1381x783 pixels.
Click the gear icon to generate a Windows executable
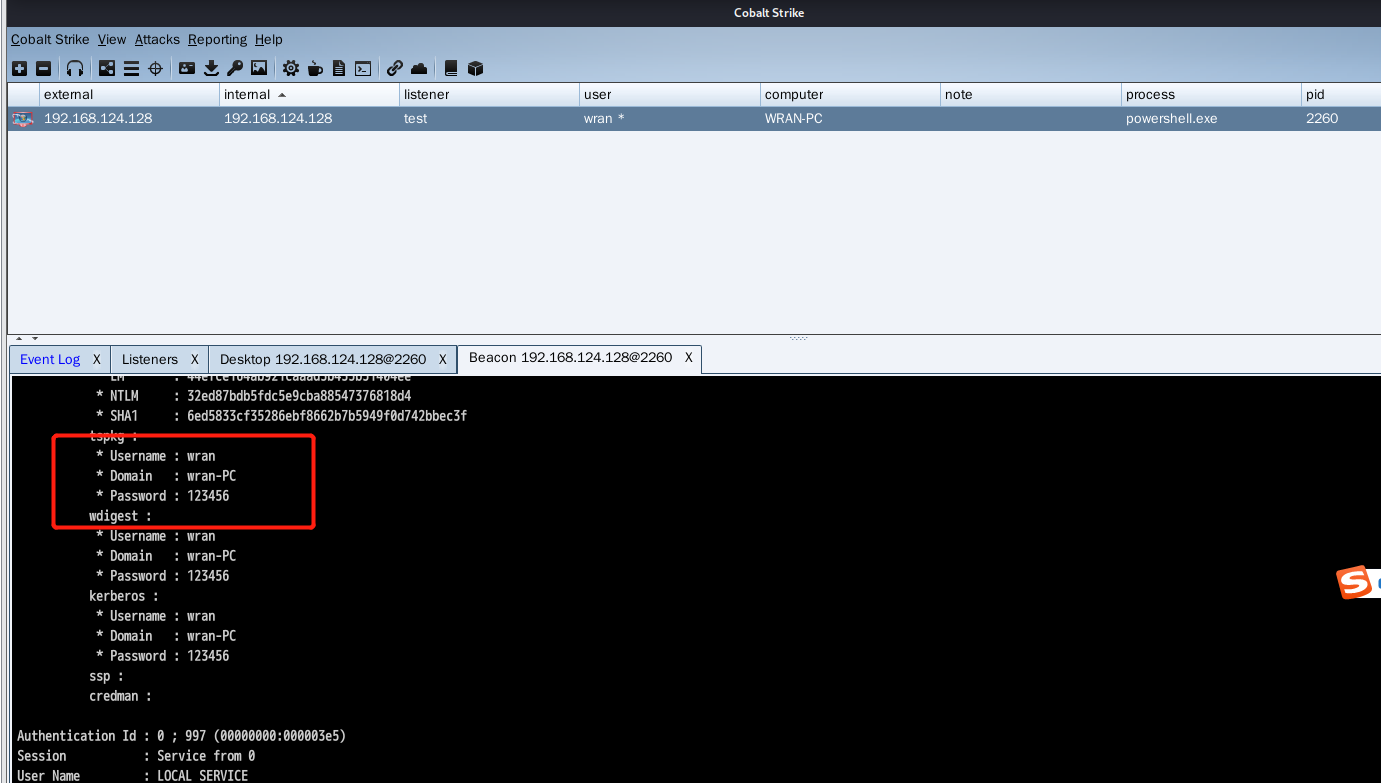tap(291, 69)
